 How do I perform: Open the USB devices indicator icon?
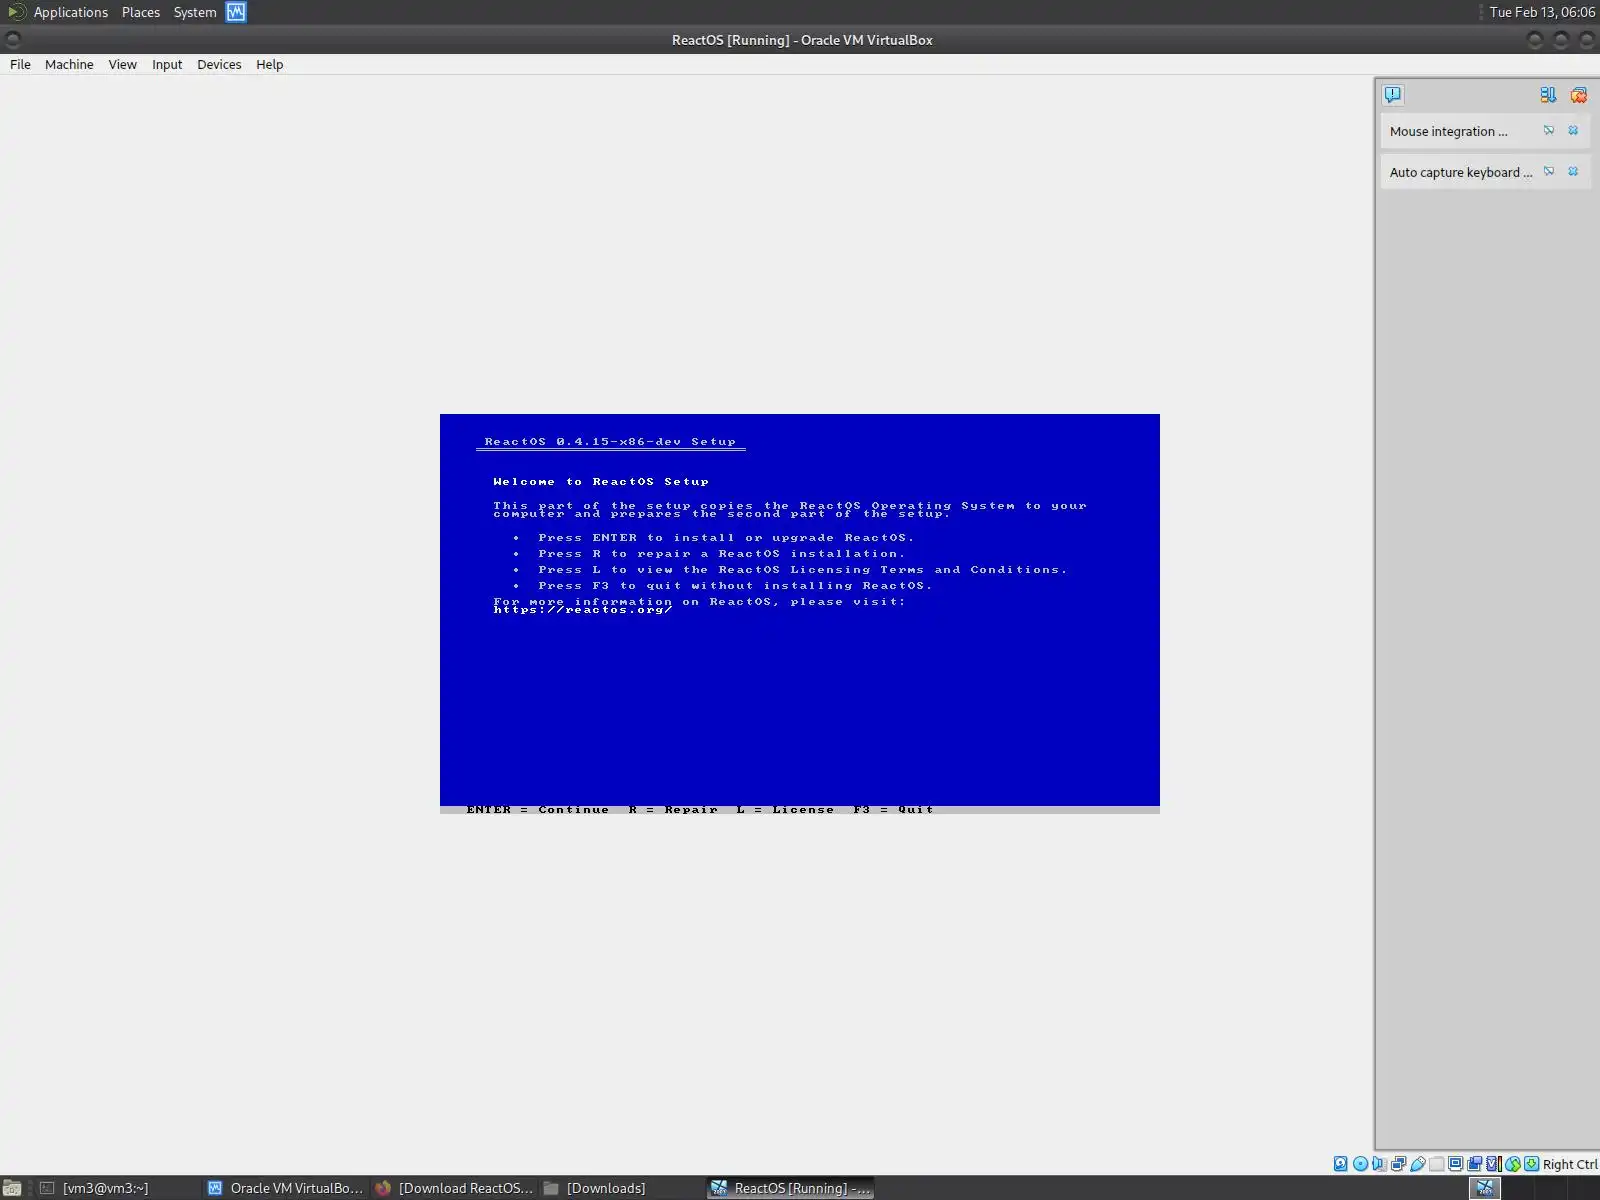1417,1163
